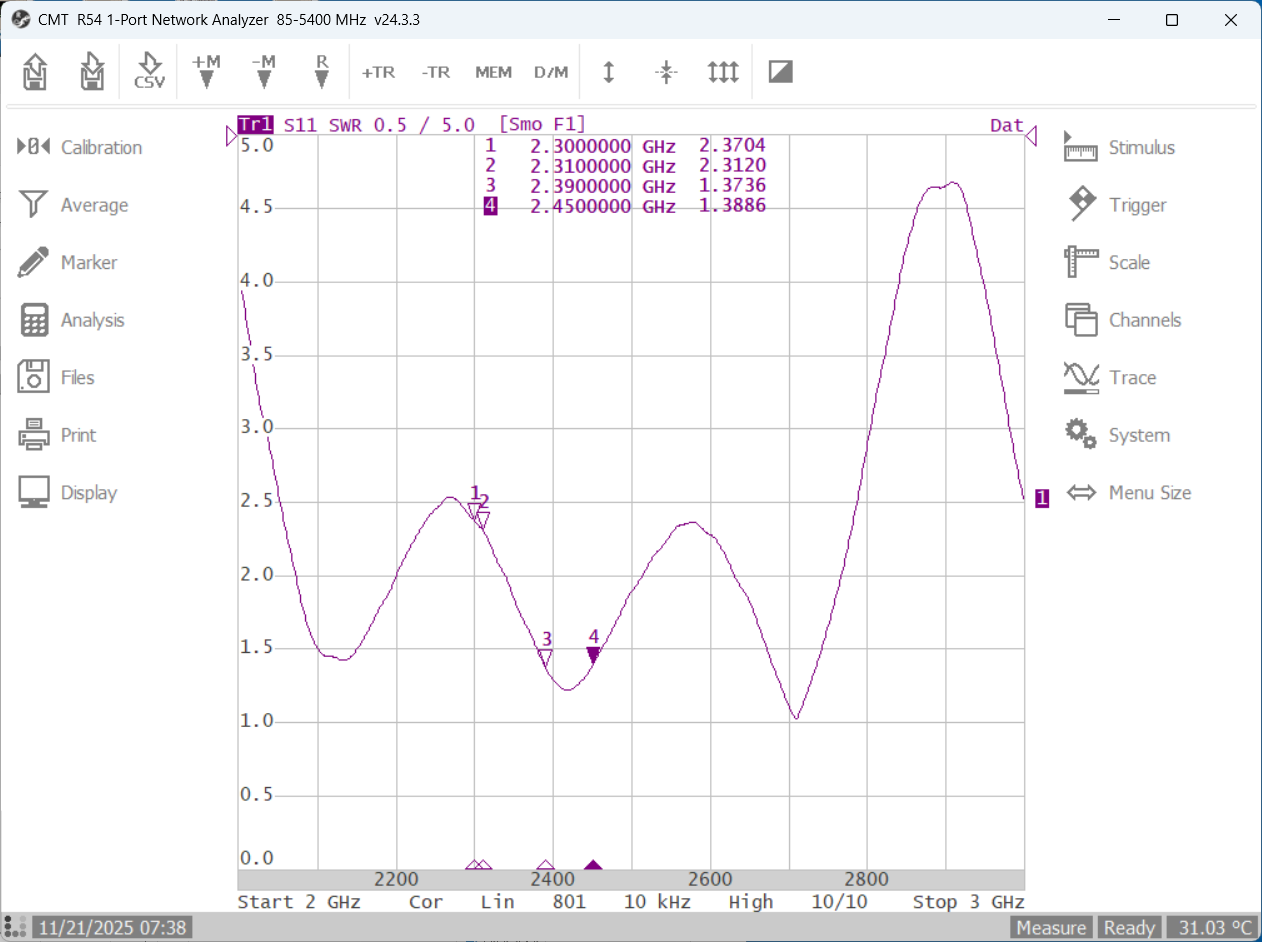Click the Start 2 GHz field
The height and width of the screenshot is (942, 1262).
pyautogui.click(x=299, y=902)
